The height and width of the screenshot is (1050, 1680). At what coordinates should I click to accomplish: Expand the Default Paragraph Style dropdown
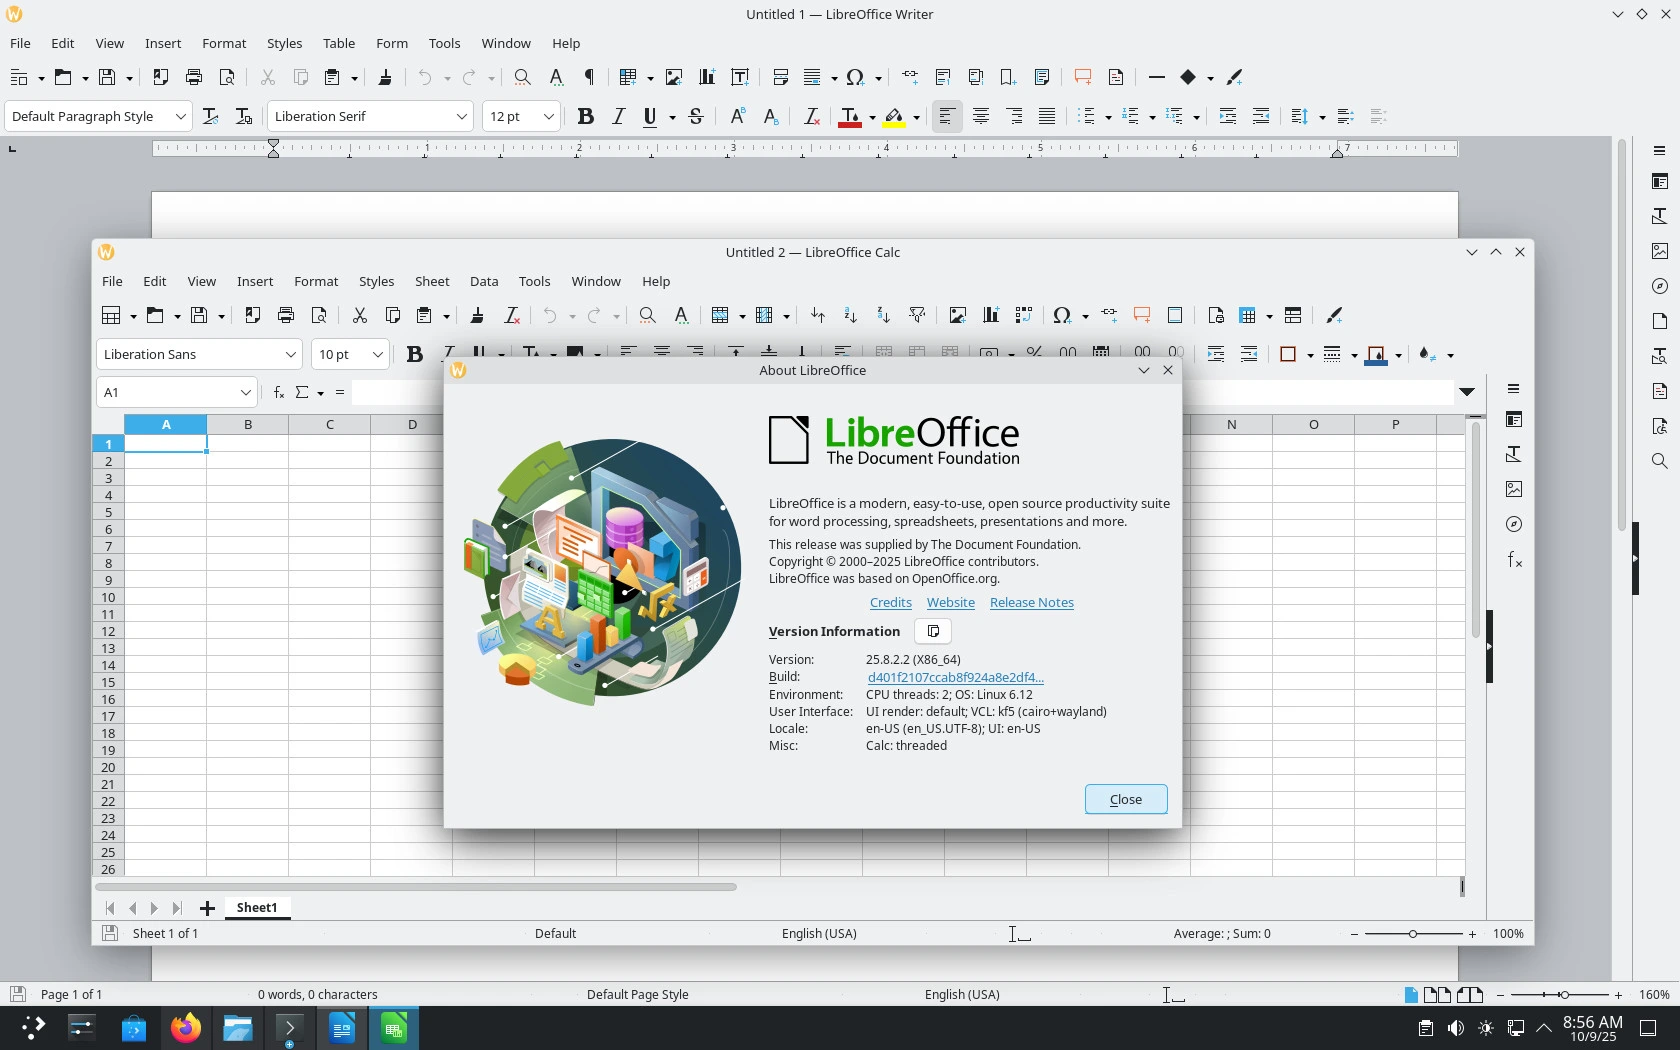pyautogui.click(x=181, y=117)
